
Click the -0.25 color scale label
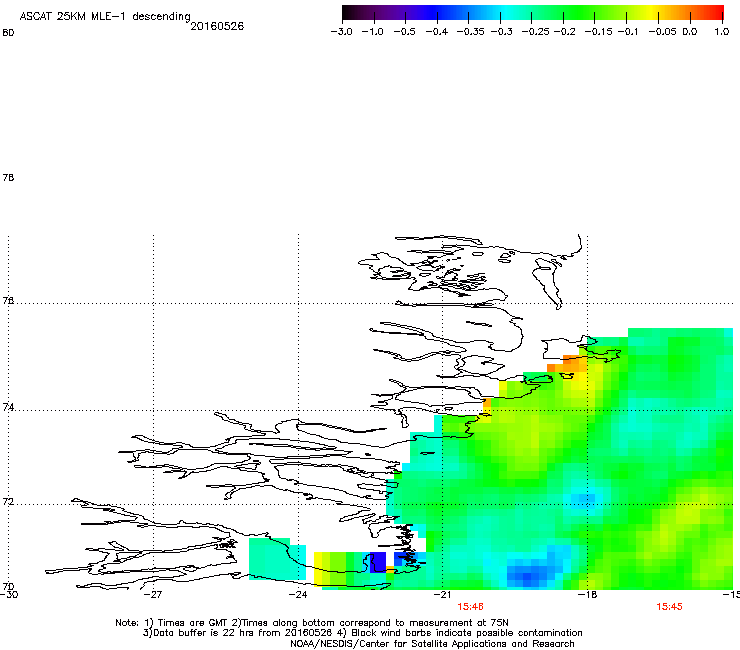tap(535, 32)
